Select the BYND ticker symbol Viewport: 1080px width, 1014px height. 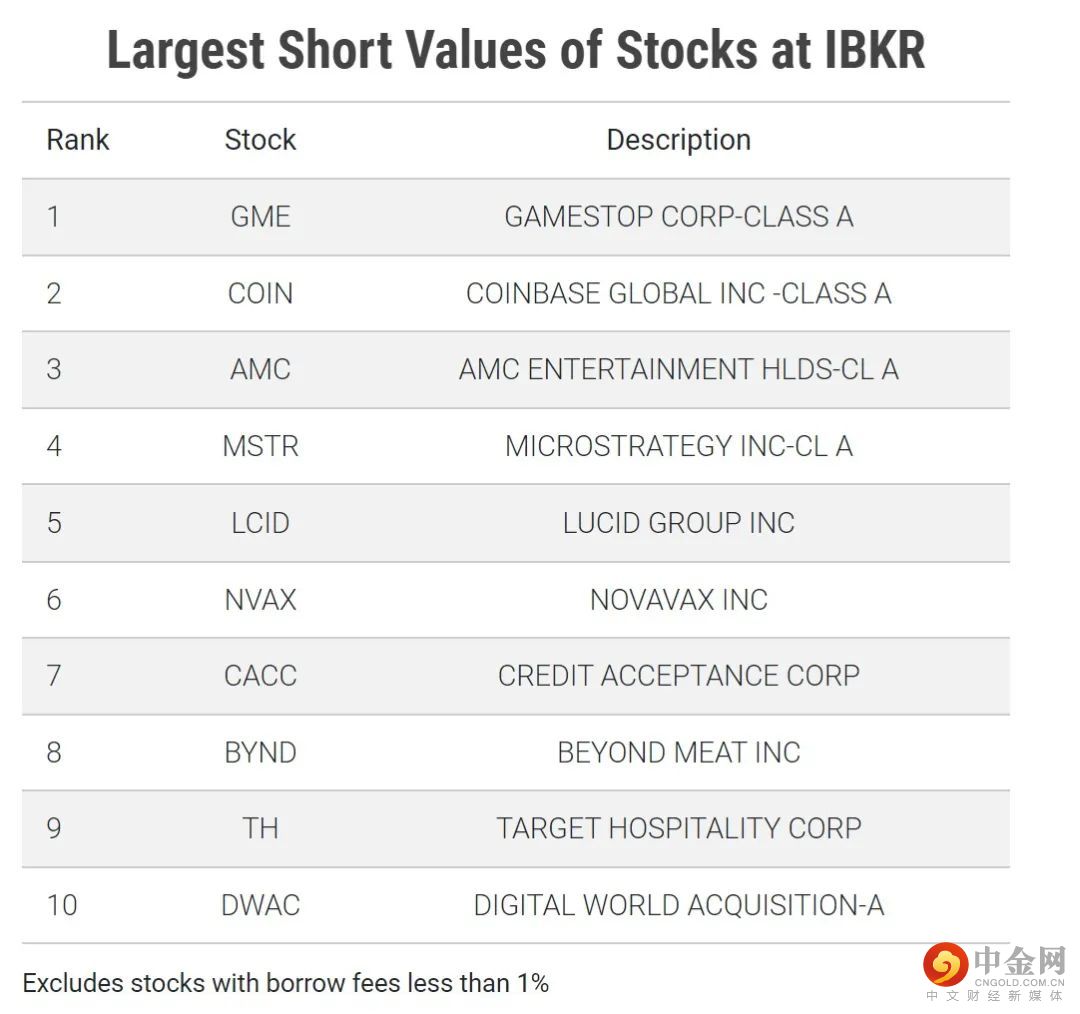pyautogui.click(x=260, y=753)
